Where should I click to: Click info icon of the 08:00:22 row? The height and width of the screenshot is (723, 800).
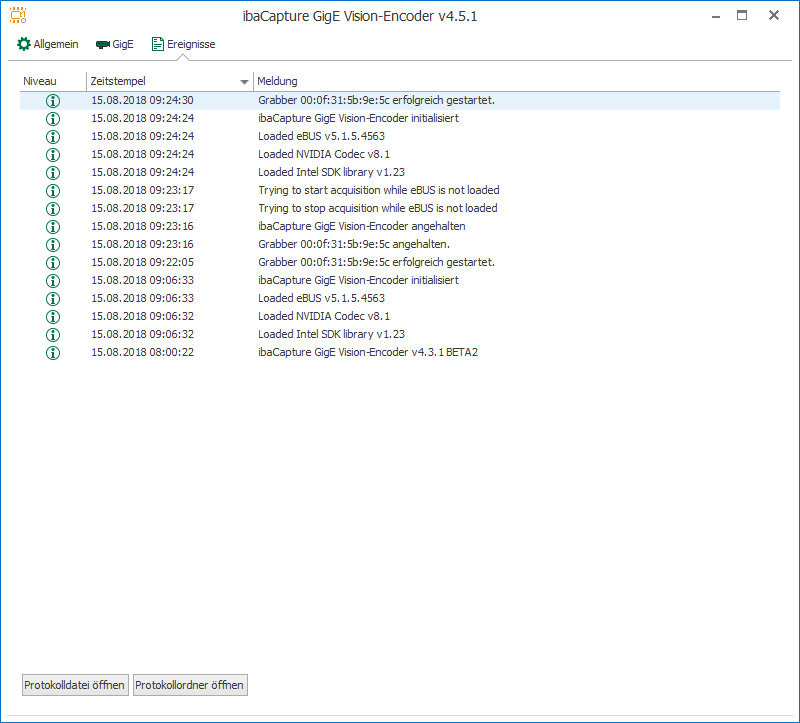pyautogui.click(x=53, y=353)
